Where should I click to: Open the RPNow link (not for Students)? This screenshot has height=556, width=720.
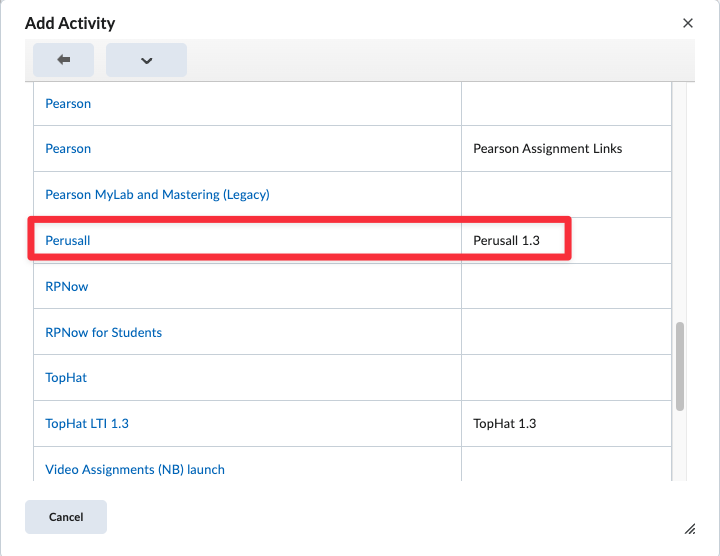point(67,286)
